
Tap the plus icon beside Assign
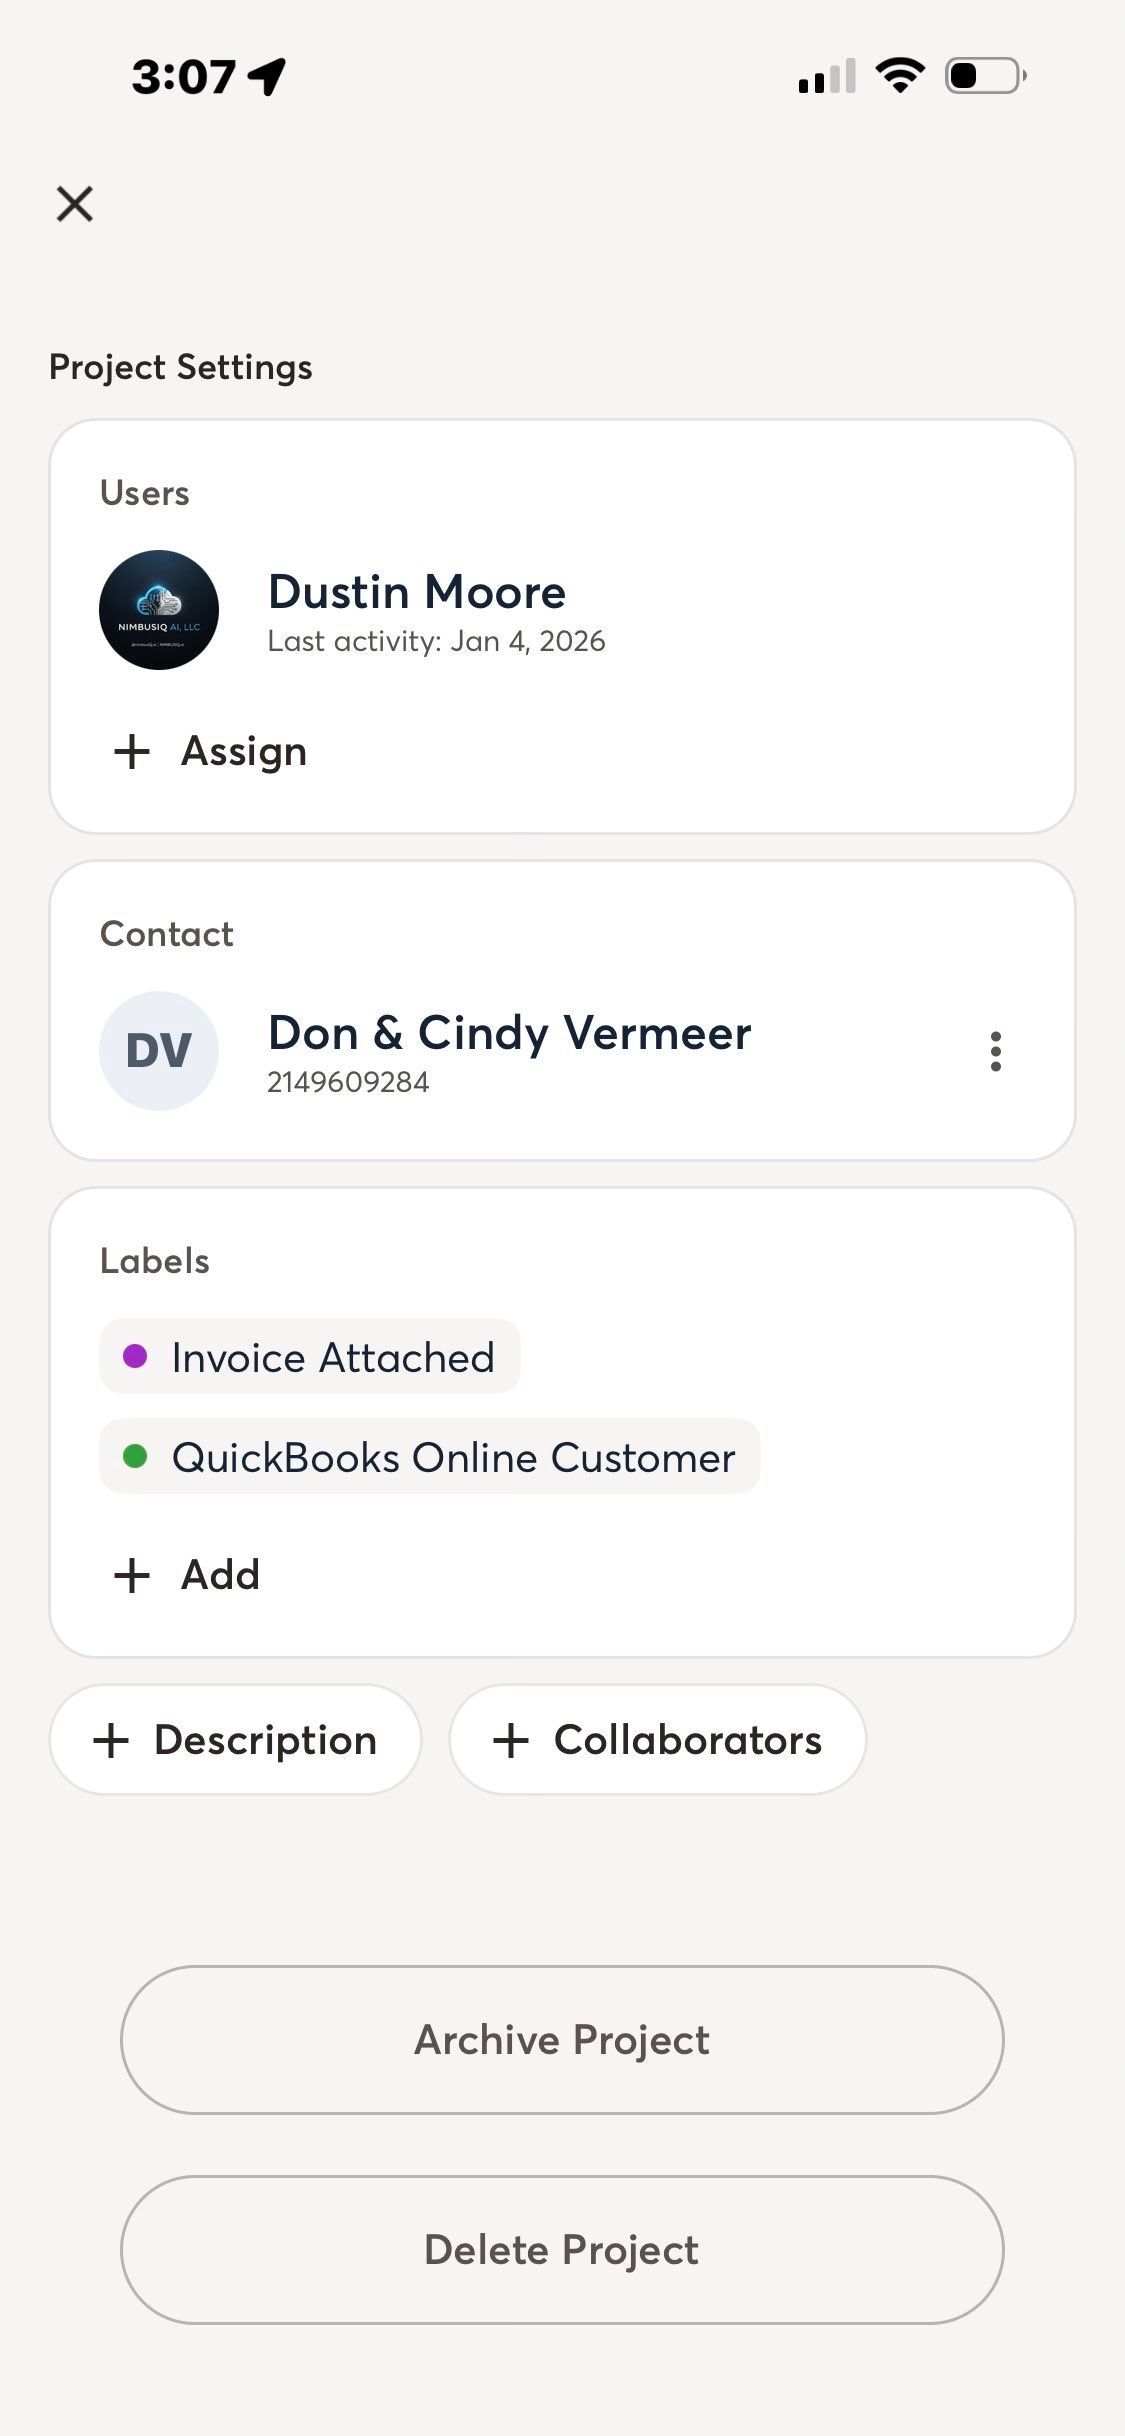tap(132, 752)
